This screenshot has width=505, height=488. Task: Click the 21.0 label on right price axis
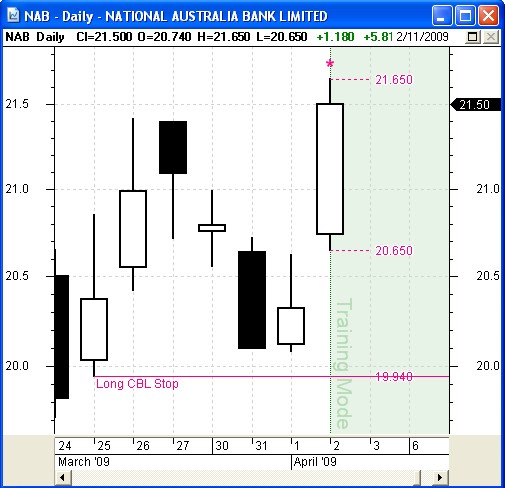488,189
